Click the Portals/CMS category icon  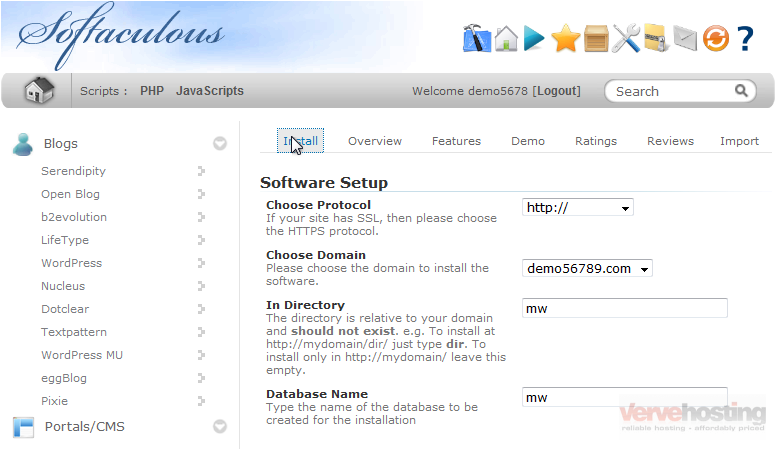click(x=23, y=427)
